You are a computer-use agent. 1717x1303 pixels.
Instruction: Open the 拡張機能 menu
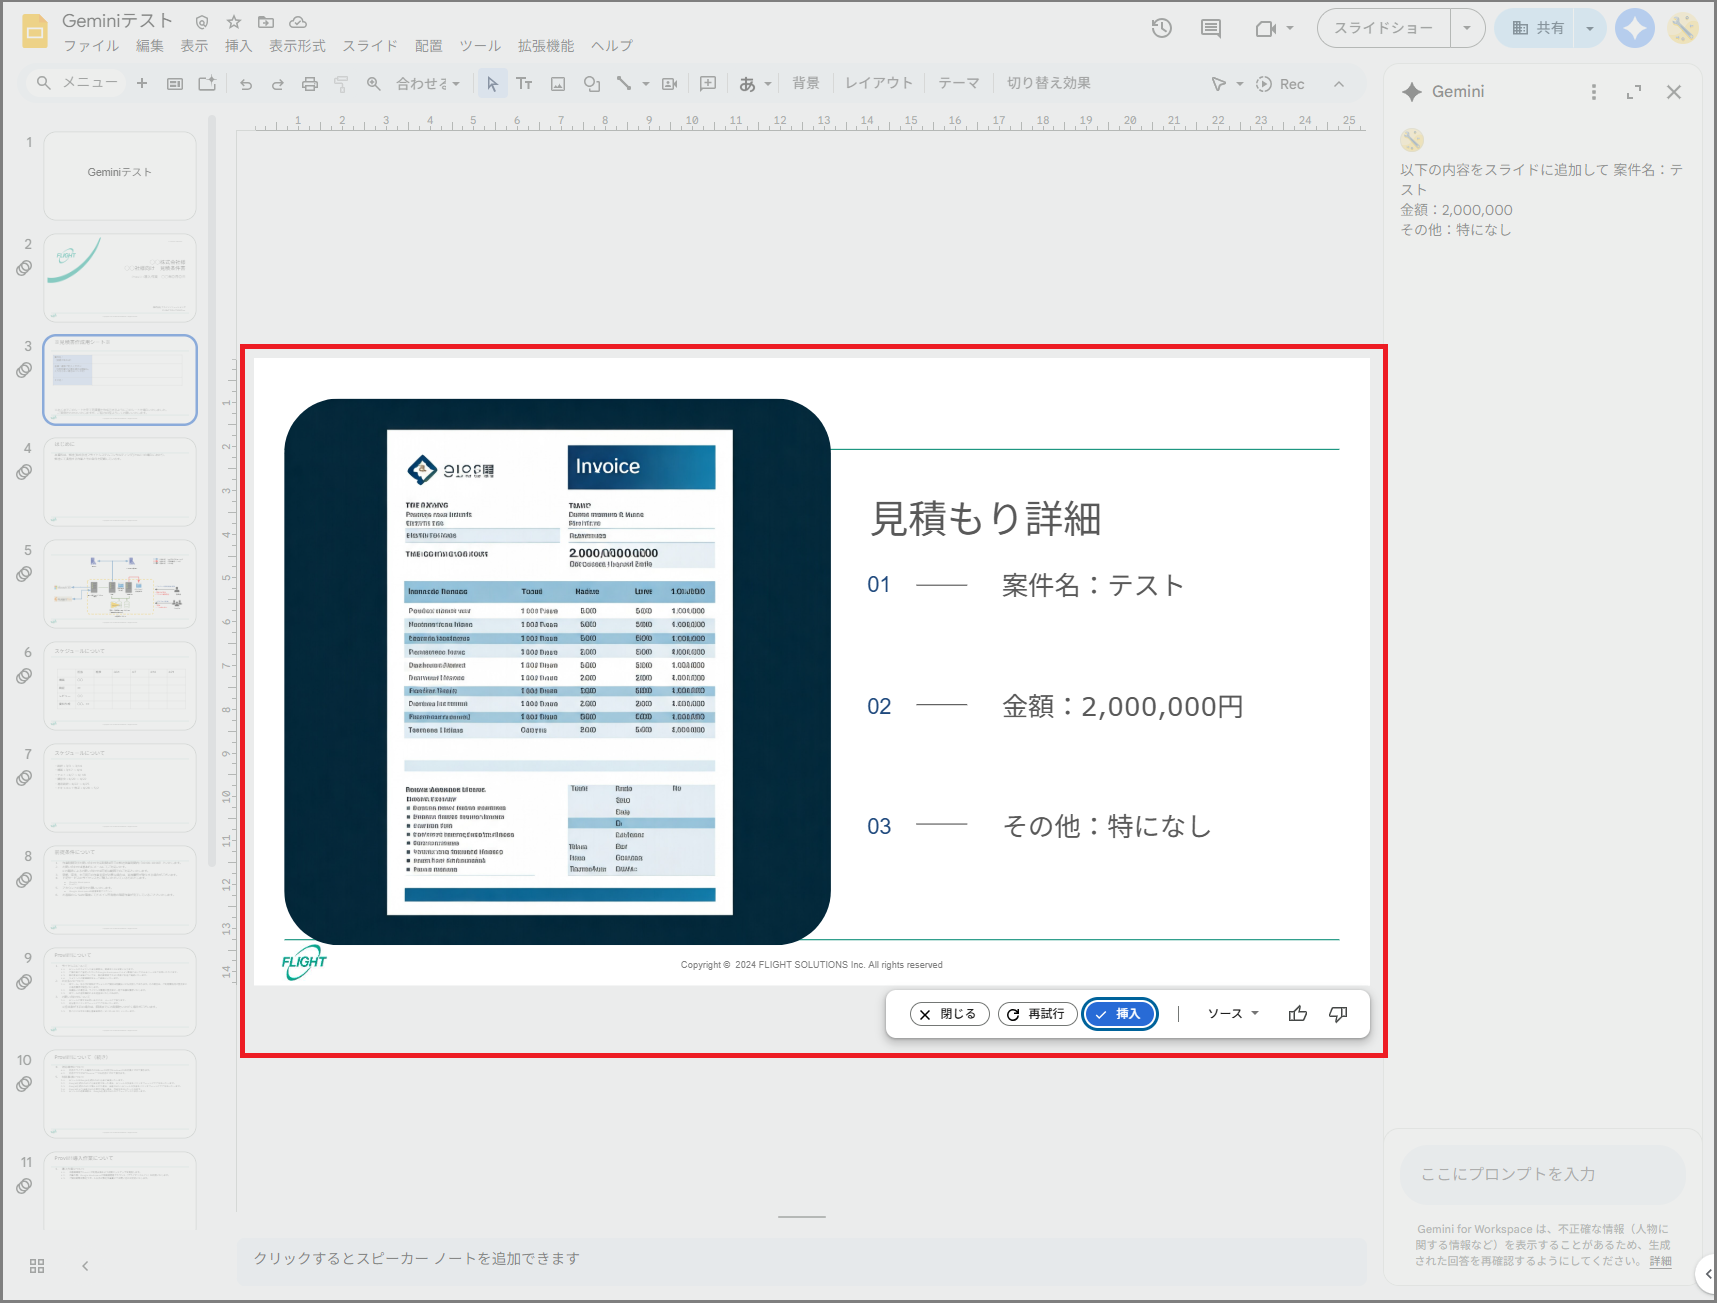[546, 46]
